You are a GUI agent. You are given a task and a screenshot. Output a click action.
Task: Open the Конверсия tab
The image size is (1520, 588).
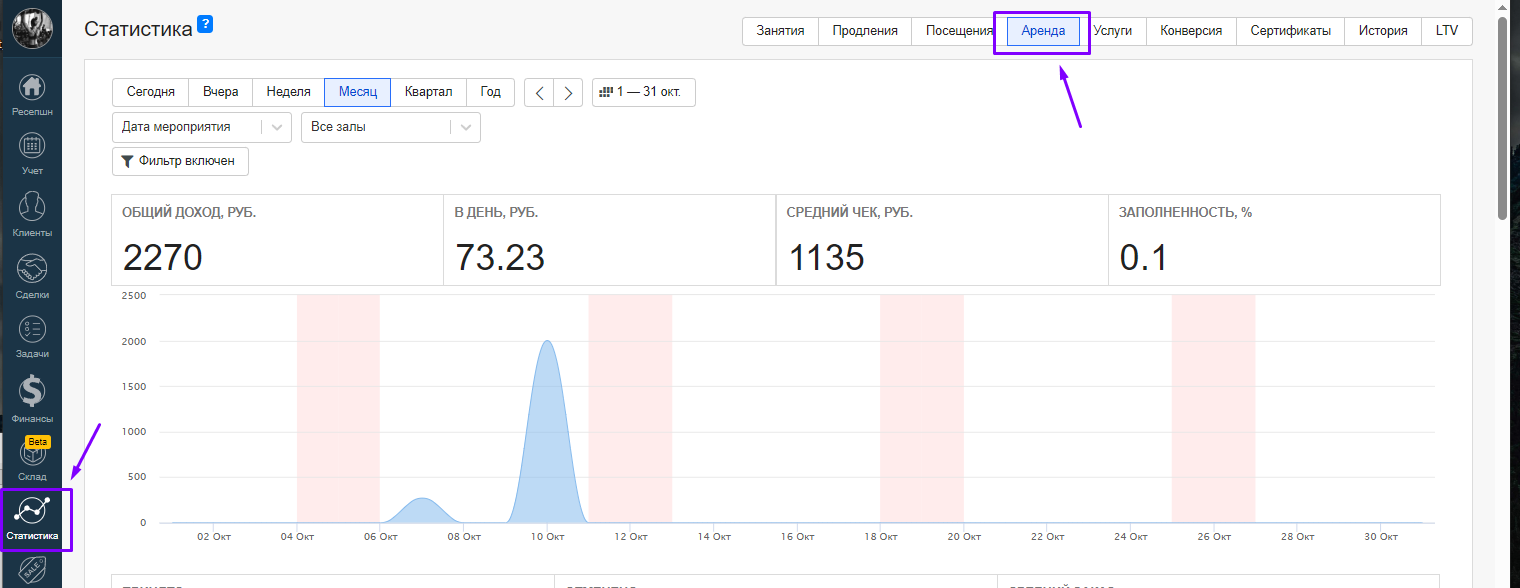[x=1191, y=31]
